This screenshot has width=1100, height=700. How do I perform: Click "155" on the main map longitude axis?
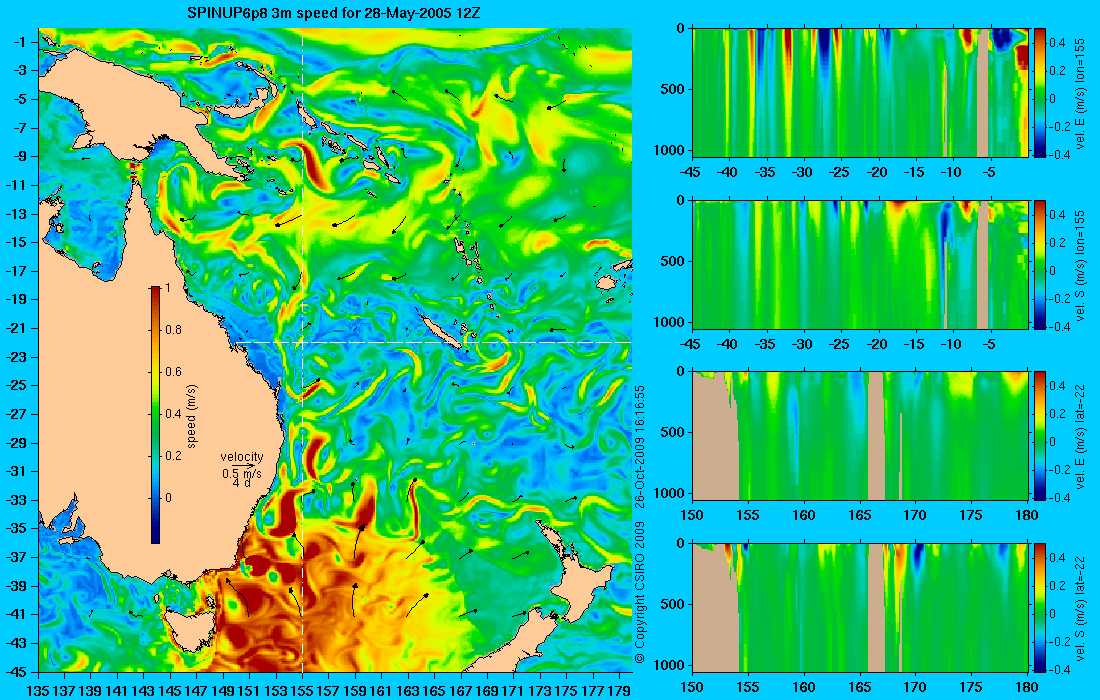(302, 691)
